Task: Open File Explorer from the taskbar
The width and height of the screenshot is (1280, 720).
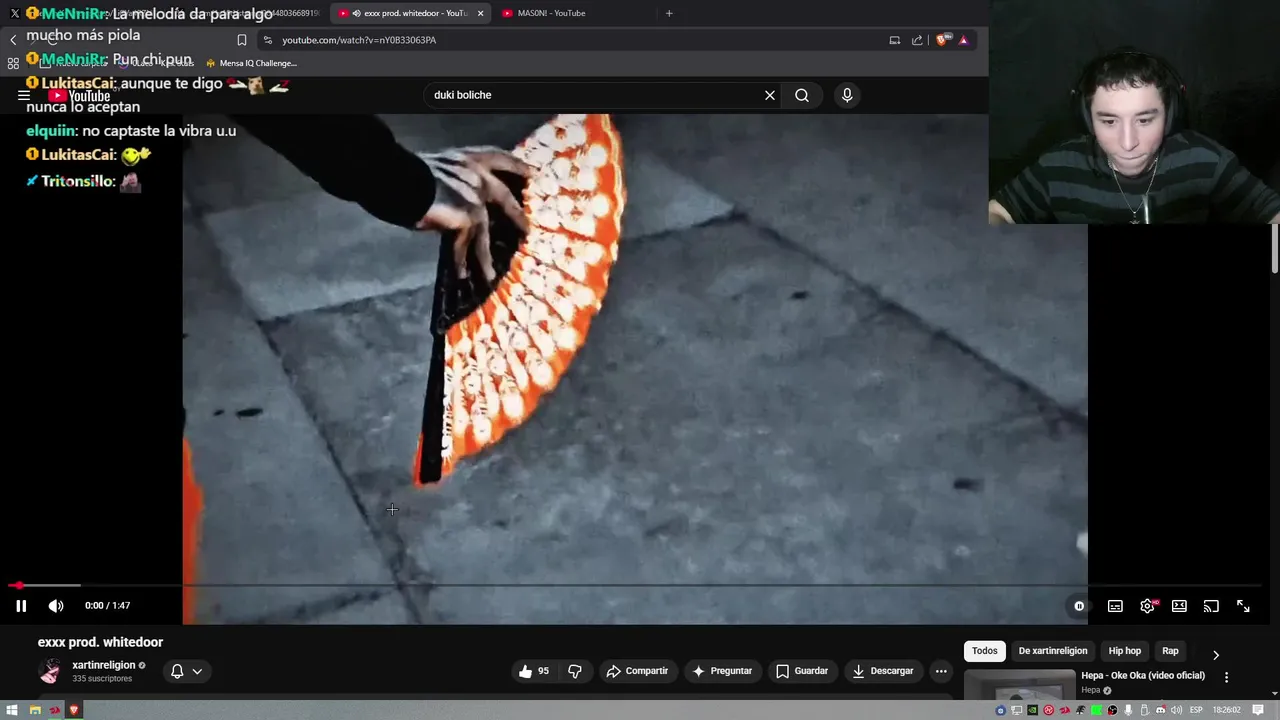Action: tap(35, 710)
